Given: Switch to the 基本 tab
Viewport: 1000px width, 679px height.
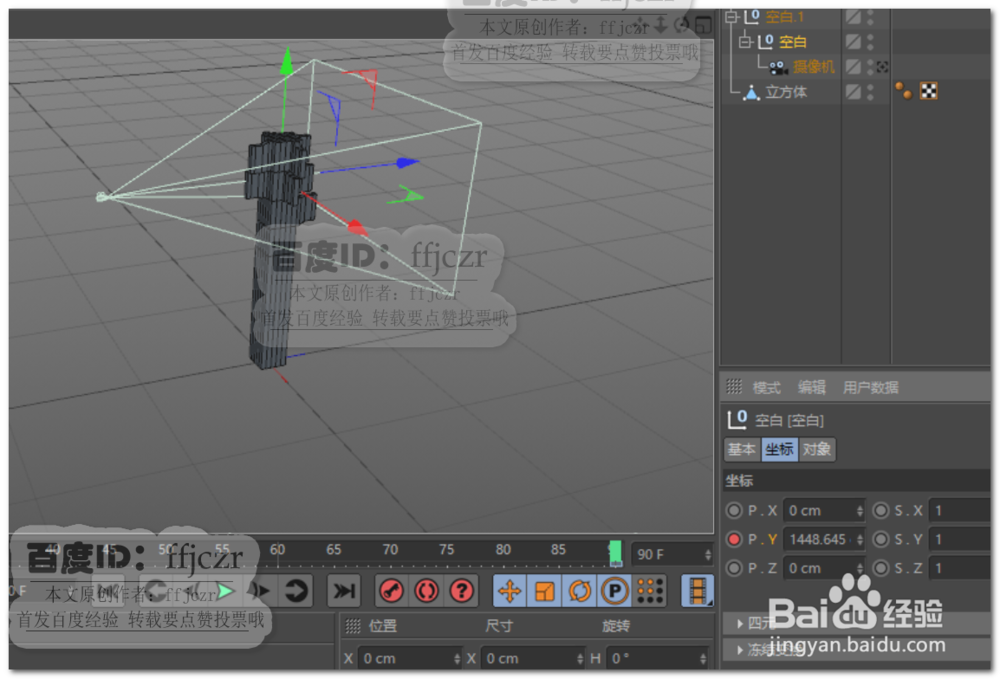Looking at the screenshot, I should click(742, 449).
